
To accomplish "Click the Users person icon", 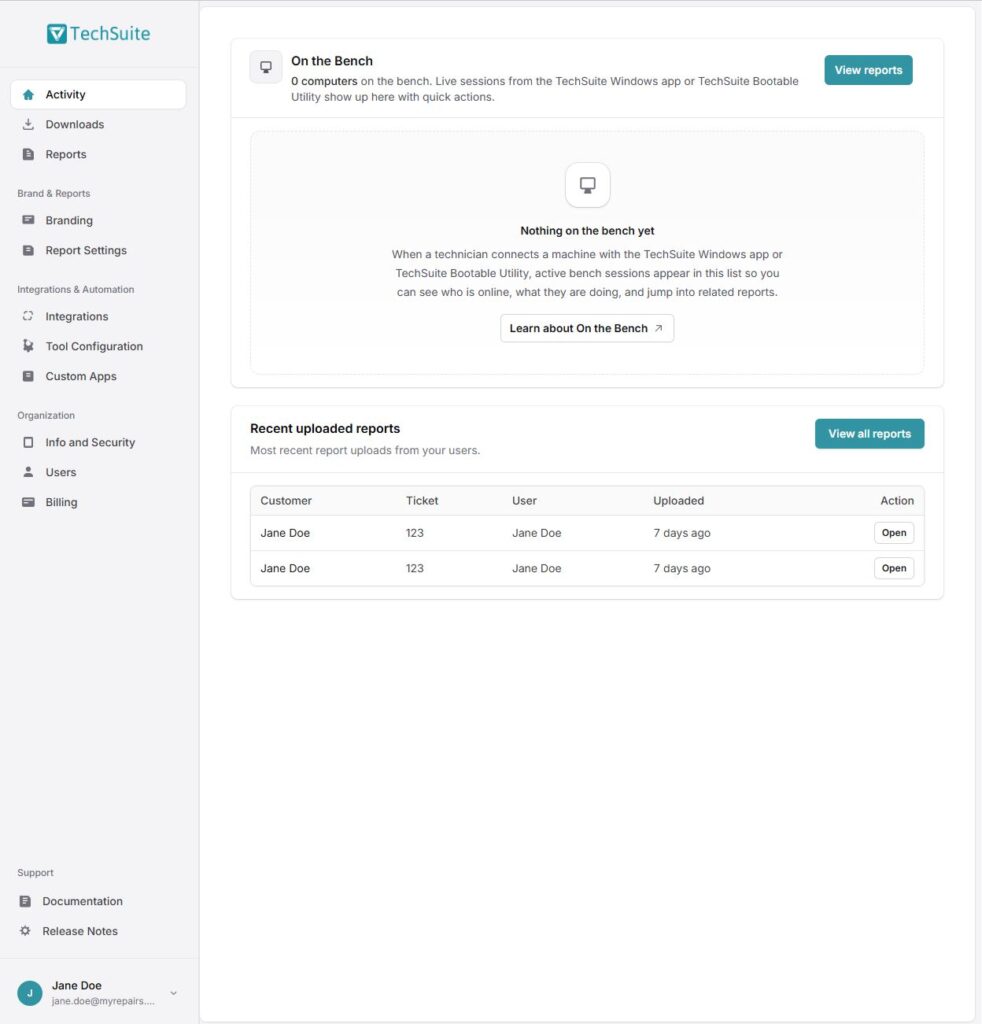I will click(x=28, y=472).
